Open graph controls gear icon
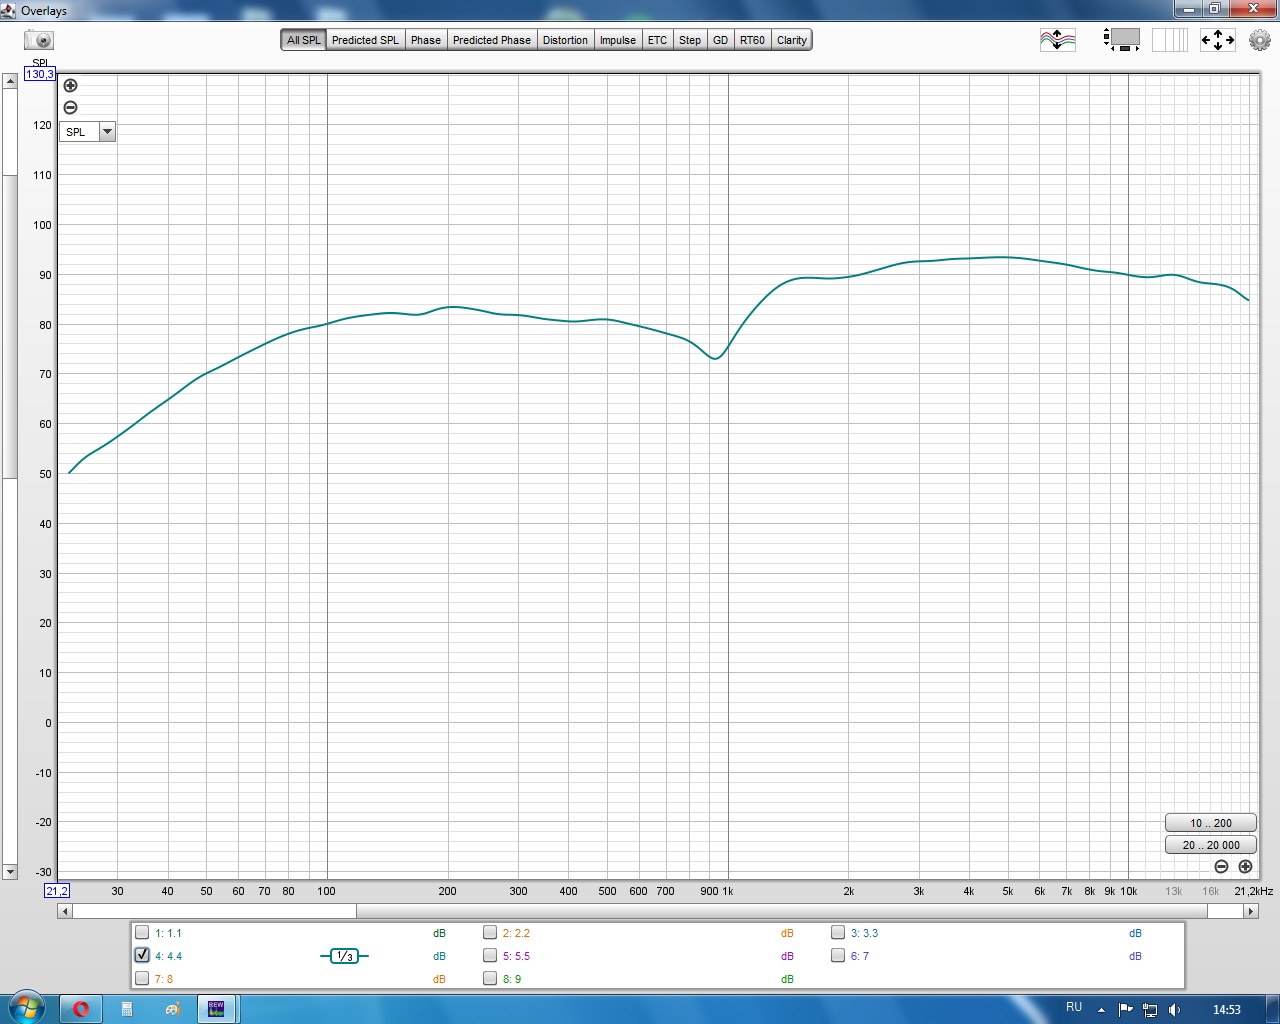Image resolution: width=1280 pixels, height=1024 pixels. [1259, 40]
